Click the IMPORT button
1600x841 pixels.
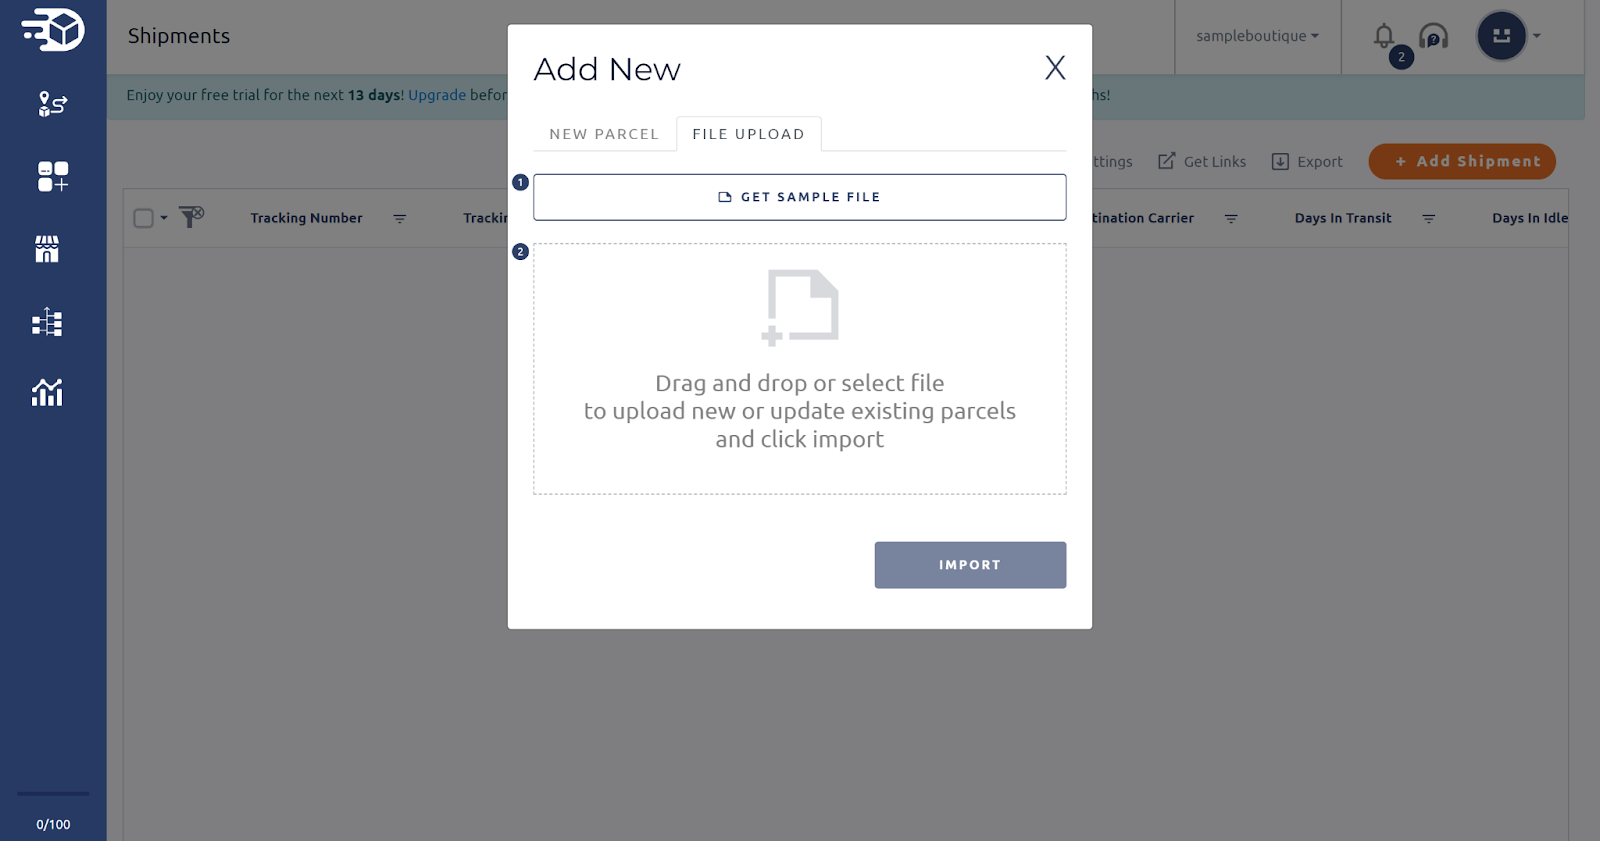coord(970,565)
